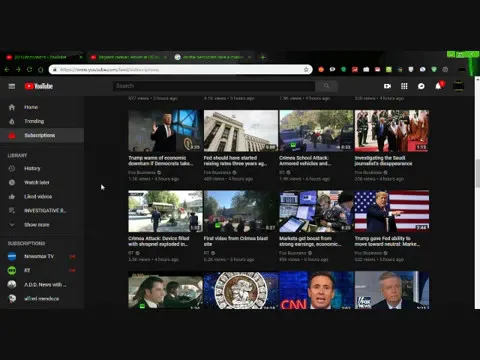Click the Liked videos thumbs-up icon

pos(12,197)
